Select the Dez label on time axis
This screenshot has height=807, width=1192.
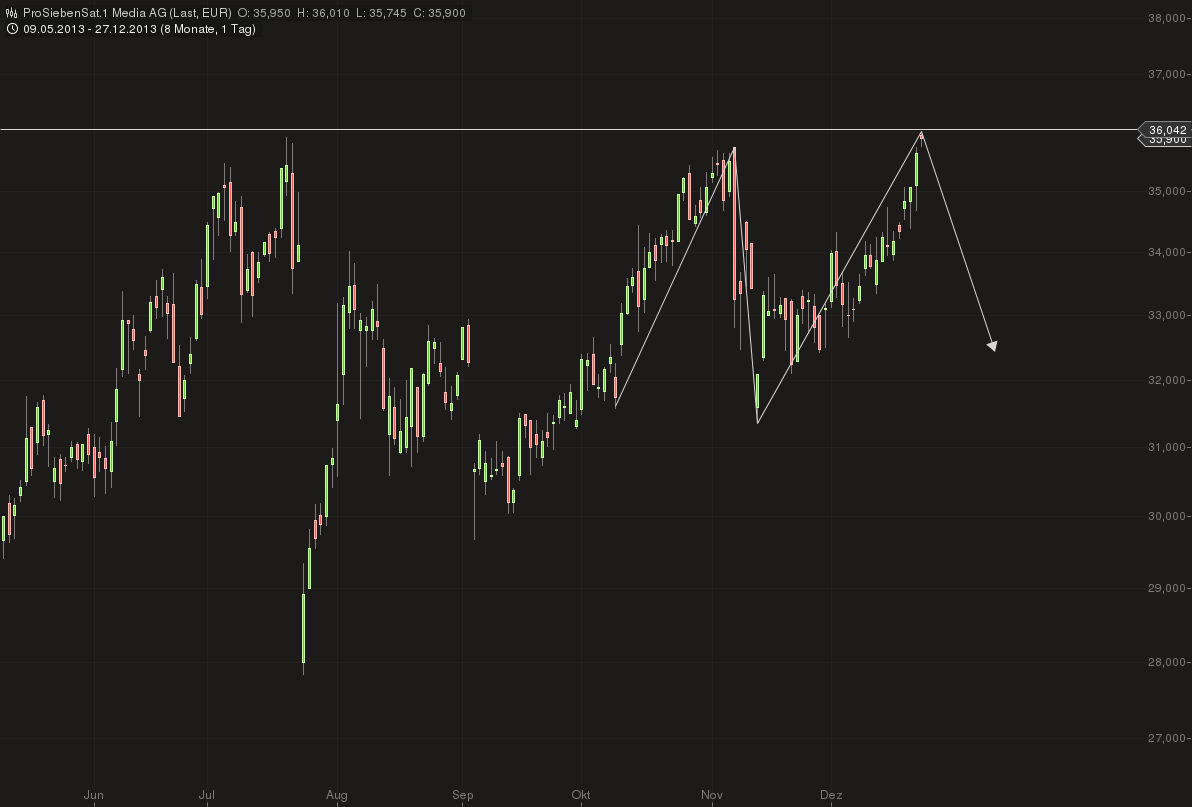click(x=831, y=795)
